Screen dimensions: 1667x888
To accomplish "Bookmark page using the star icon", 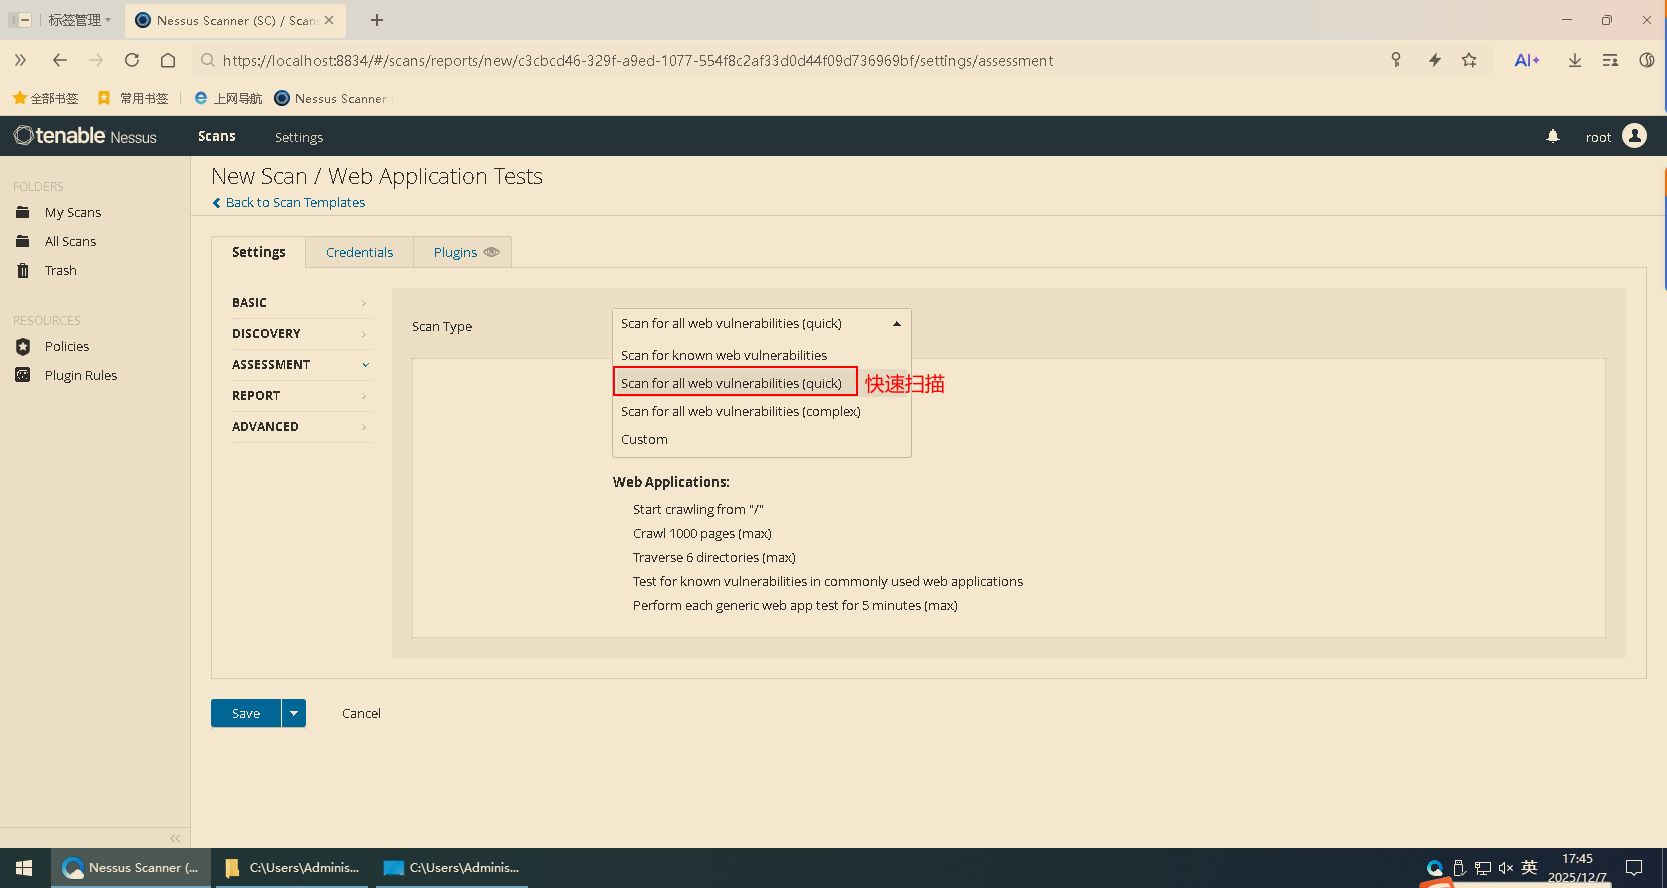I will [x=1469, y=60].
